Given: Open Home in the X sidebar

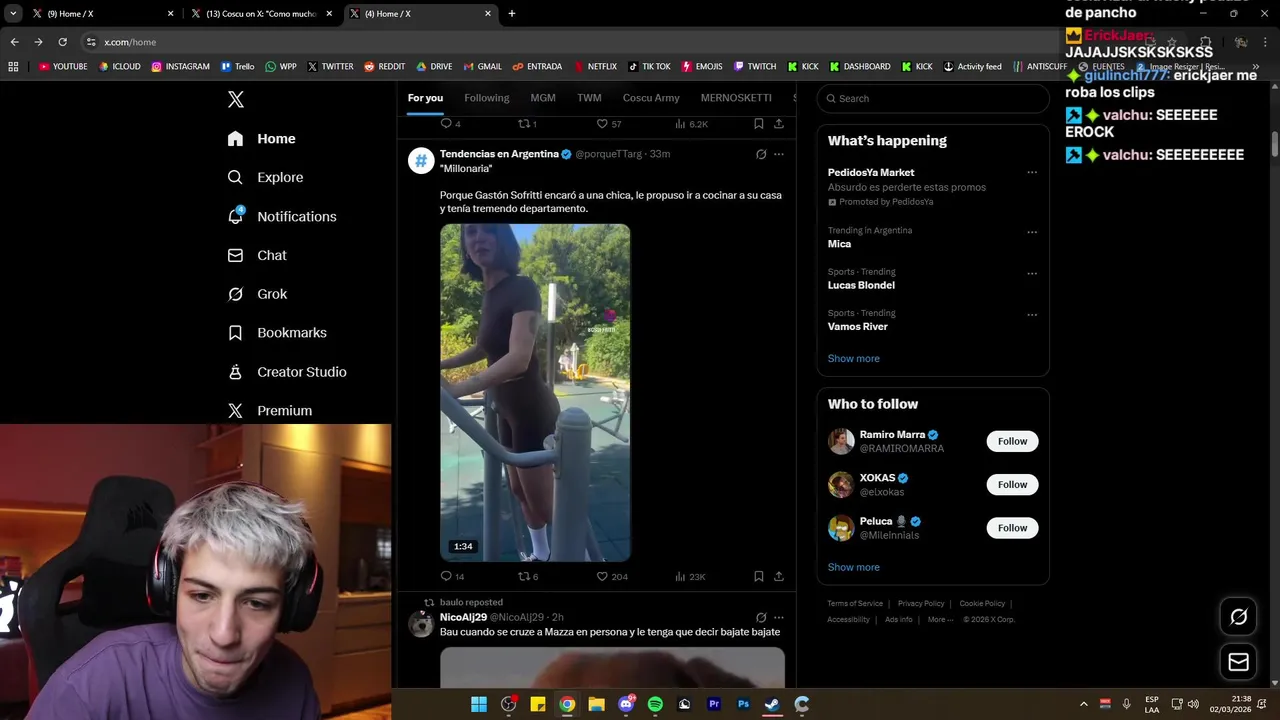Looking at the screenshot, I should 261,139.
